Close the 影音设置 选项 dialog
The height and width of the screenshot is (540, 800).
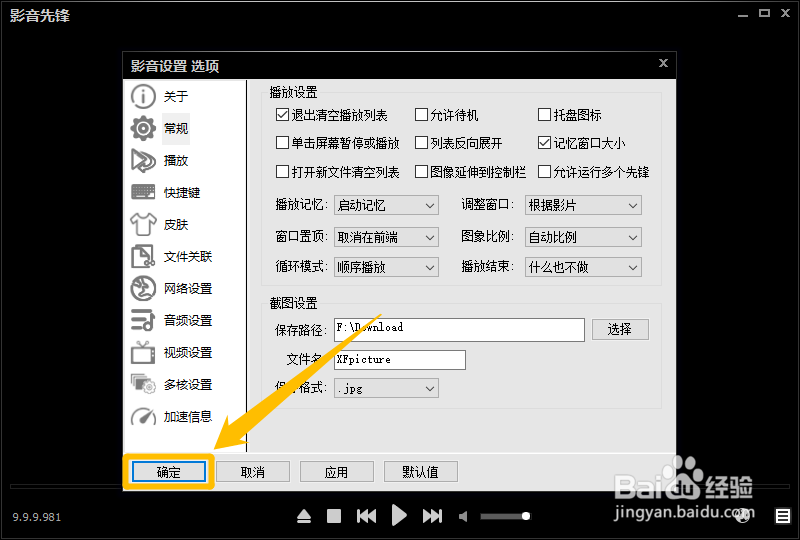pyautogui.click(x=663, y=63)
